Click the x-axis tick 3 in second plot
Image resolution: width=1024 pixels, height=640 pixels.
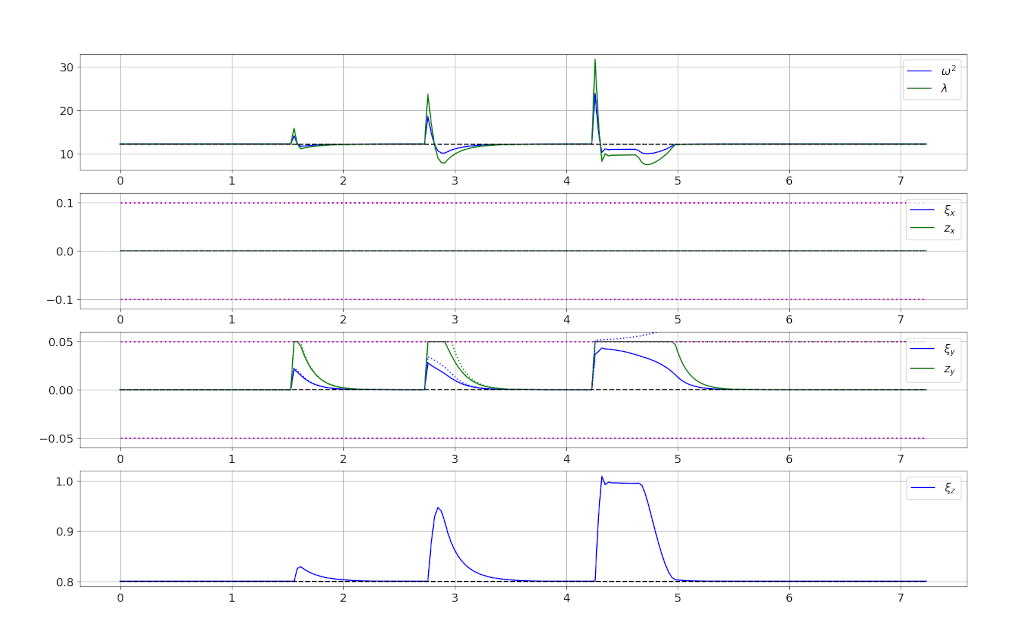[x=454, y=321]
